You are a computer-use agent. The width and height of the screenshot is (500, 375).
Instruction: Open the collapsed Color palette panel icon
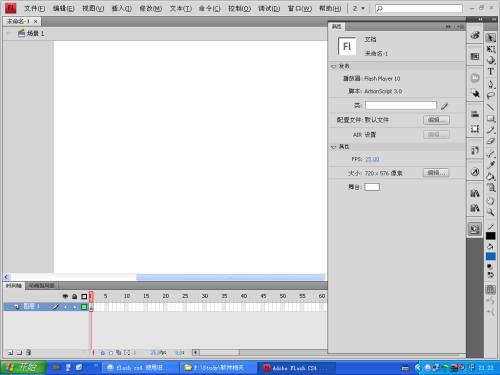pyautogui.click(x=475, y=35)
